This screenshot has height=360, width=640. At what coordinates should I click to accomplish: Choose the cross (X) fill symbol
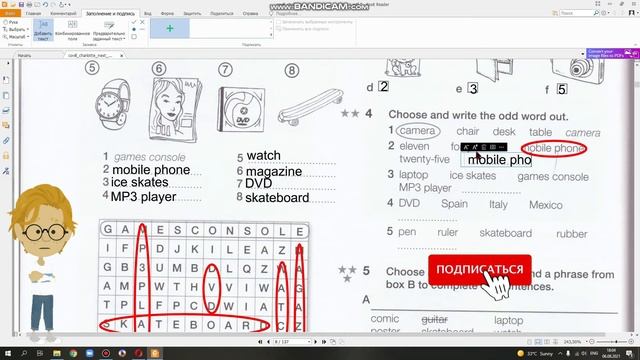point(142,22)
